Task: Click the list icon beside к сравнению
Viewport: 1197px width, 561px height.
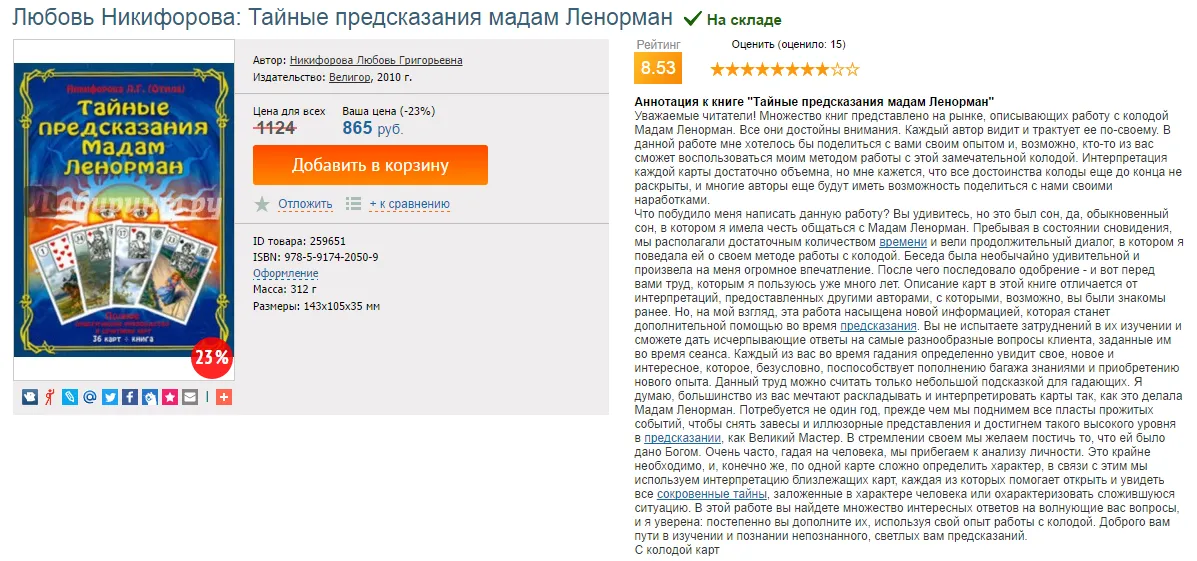Action: point(353,204)
